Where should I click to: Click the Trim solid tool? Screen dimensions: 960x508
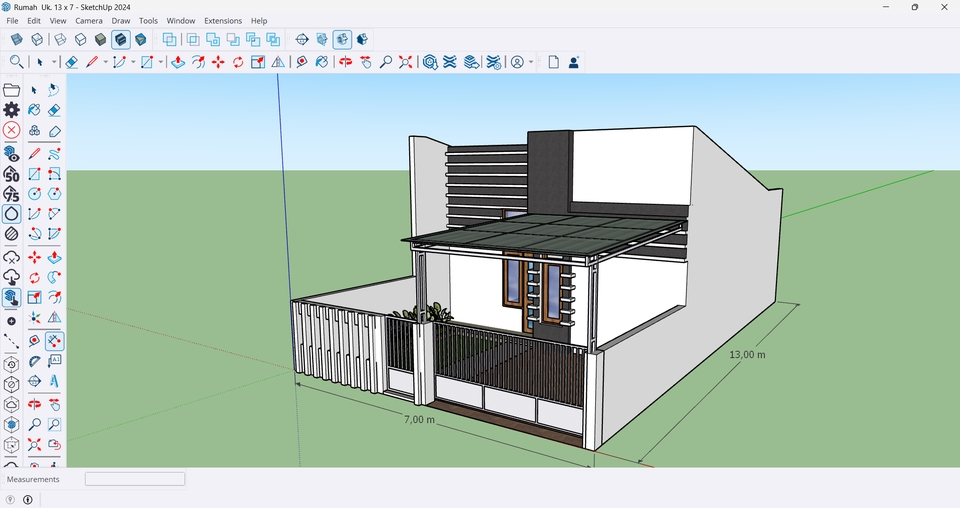[253, 40]
